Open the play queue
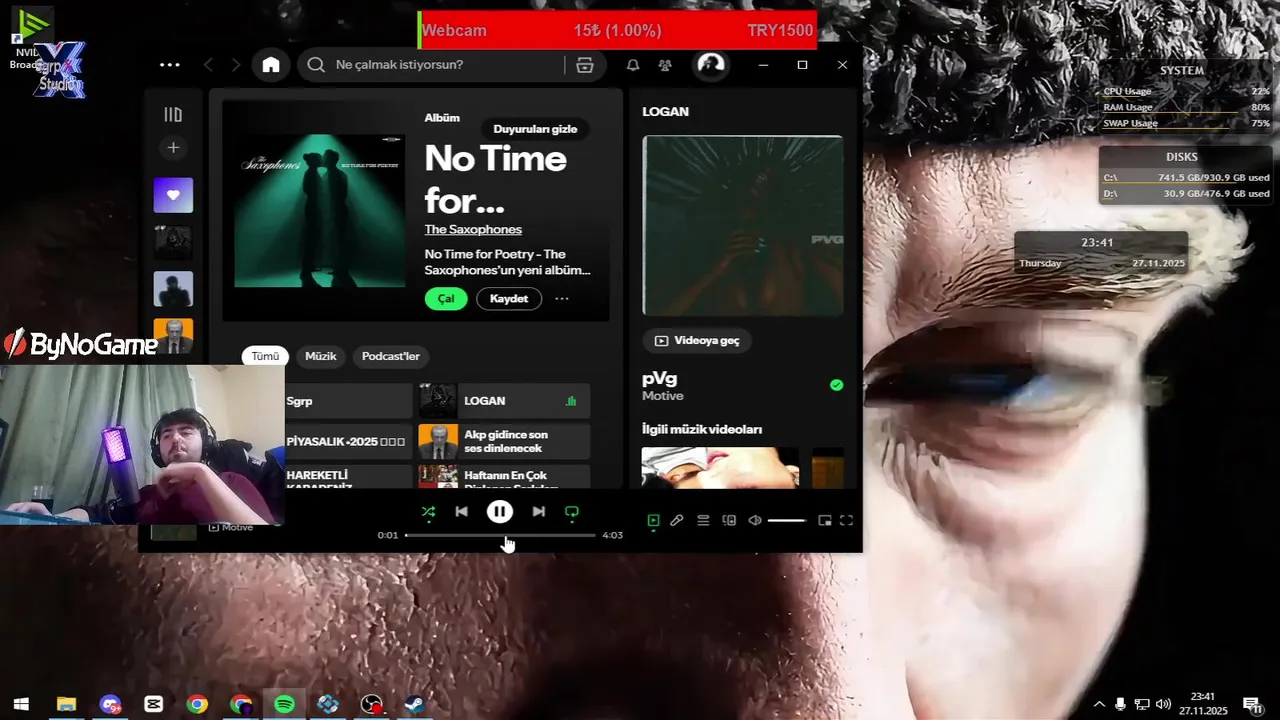 (x=703, y=520)
